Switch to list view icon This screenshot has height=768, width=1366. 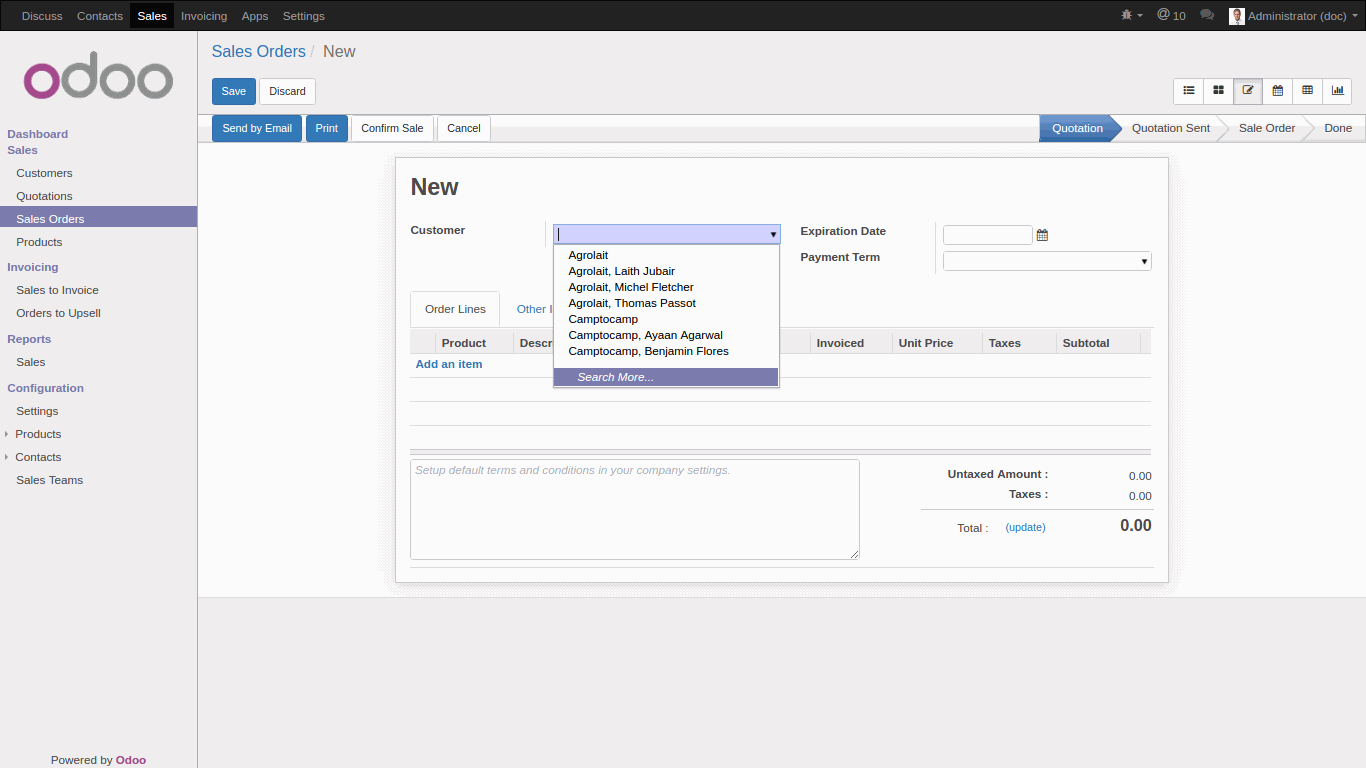click(x=1189, y=91)
